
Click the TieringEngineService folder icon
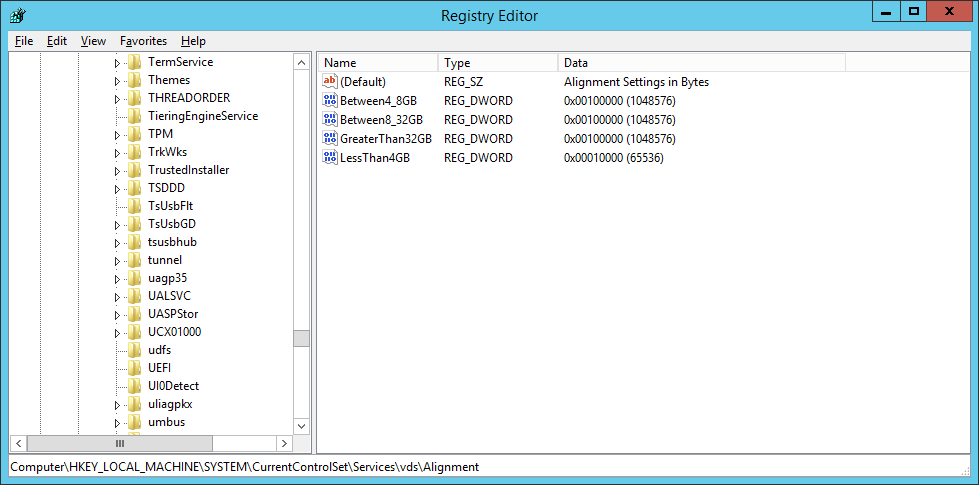(x=134, y=116)
